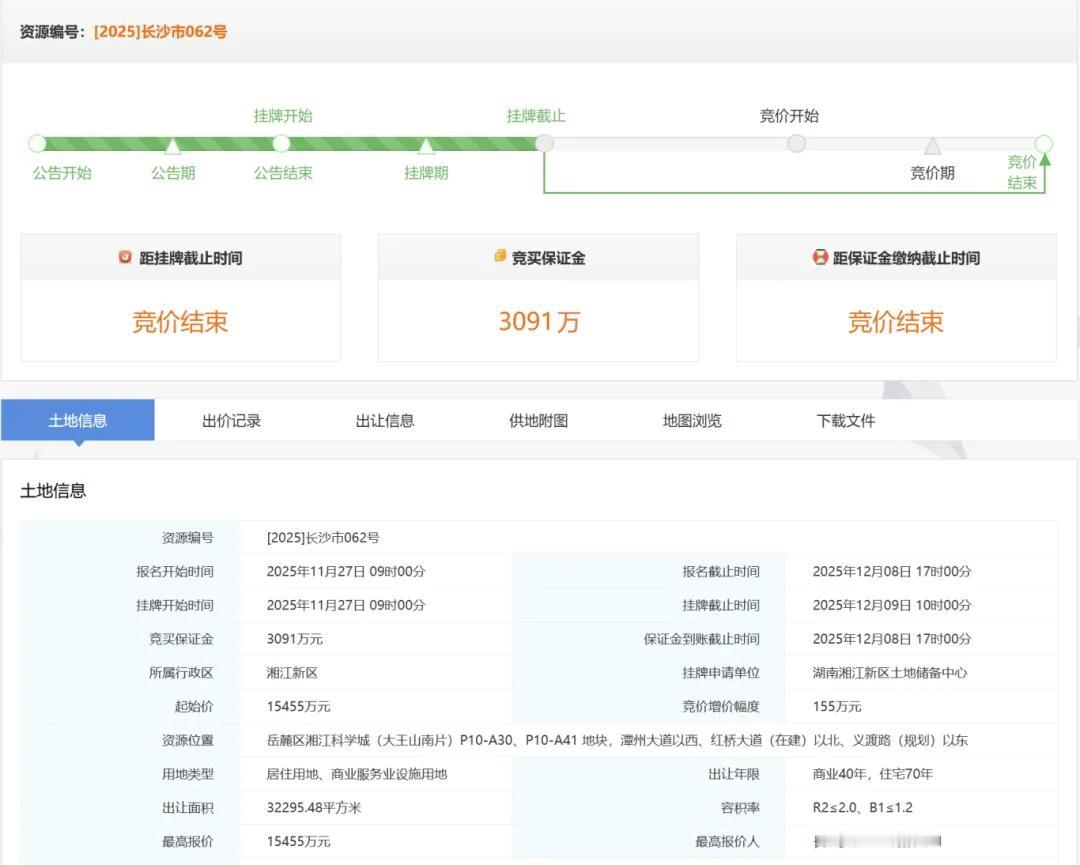Image resolution: width=1080 pixels, height=865 pixels.
Task: Click the 挂牌开始 milestone marker on the timeline
Action: click(x=281, y=143)
